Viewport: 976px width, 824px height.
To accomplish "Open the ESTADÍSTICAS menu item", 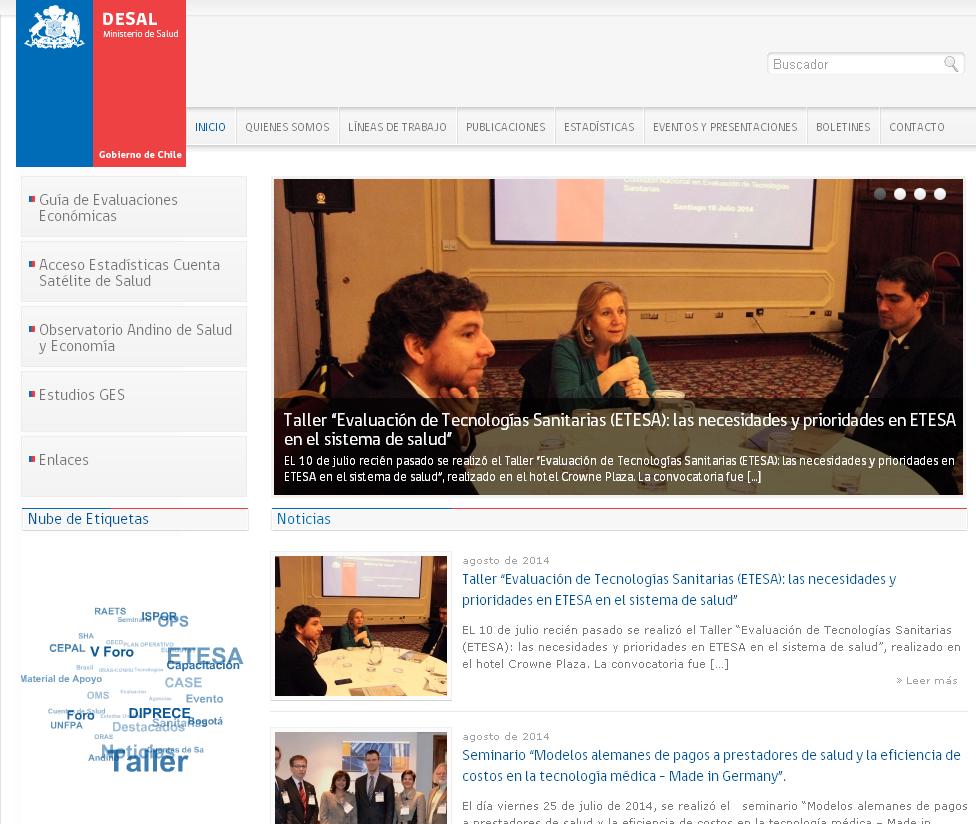I will (x=599, y=127).
